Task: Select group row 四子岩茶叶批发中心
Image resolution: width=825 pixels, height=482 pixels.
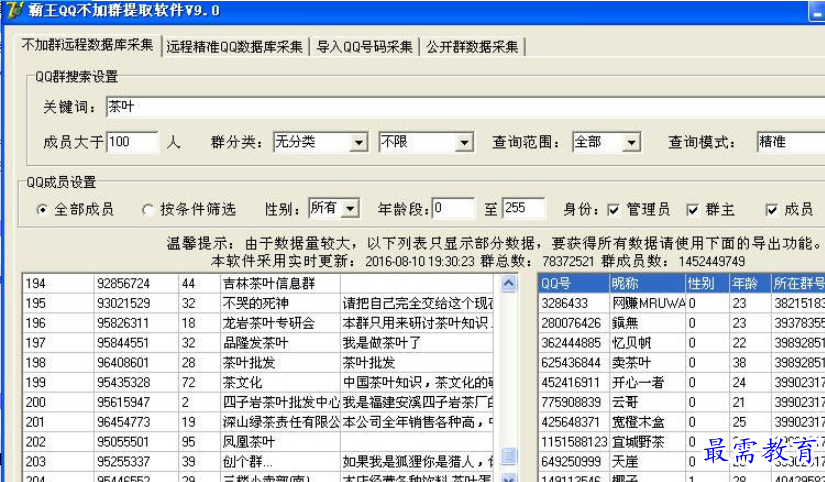Action: tap(258, 402)
